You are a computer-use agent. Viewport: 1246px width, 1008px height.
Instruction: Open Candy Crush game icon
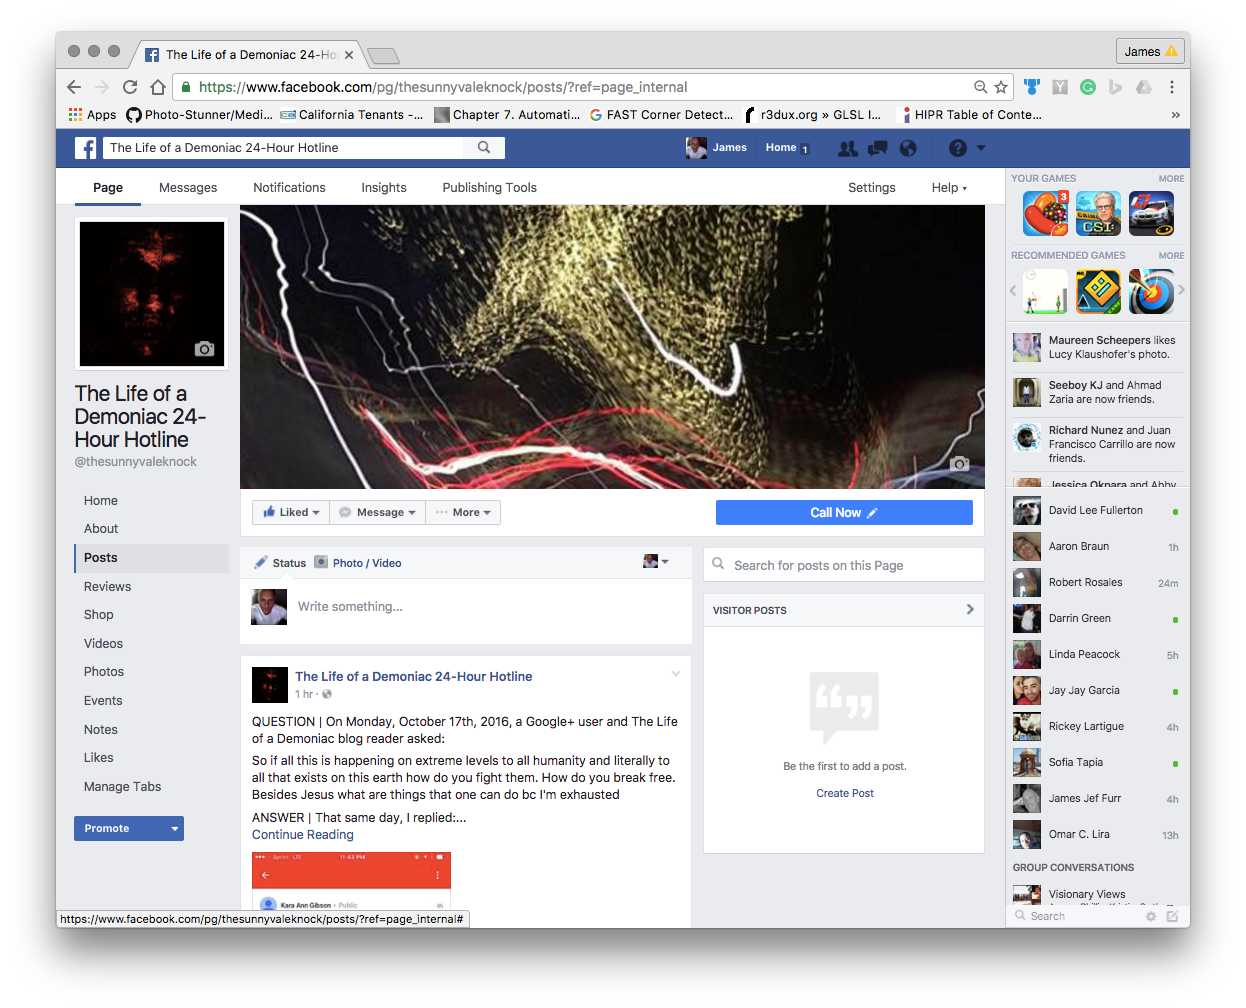[x=1046, y=213]
